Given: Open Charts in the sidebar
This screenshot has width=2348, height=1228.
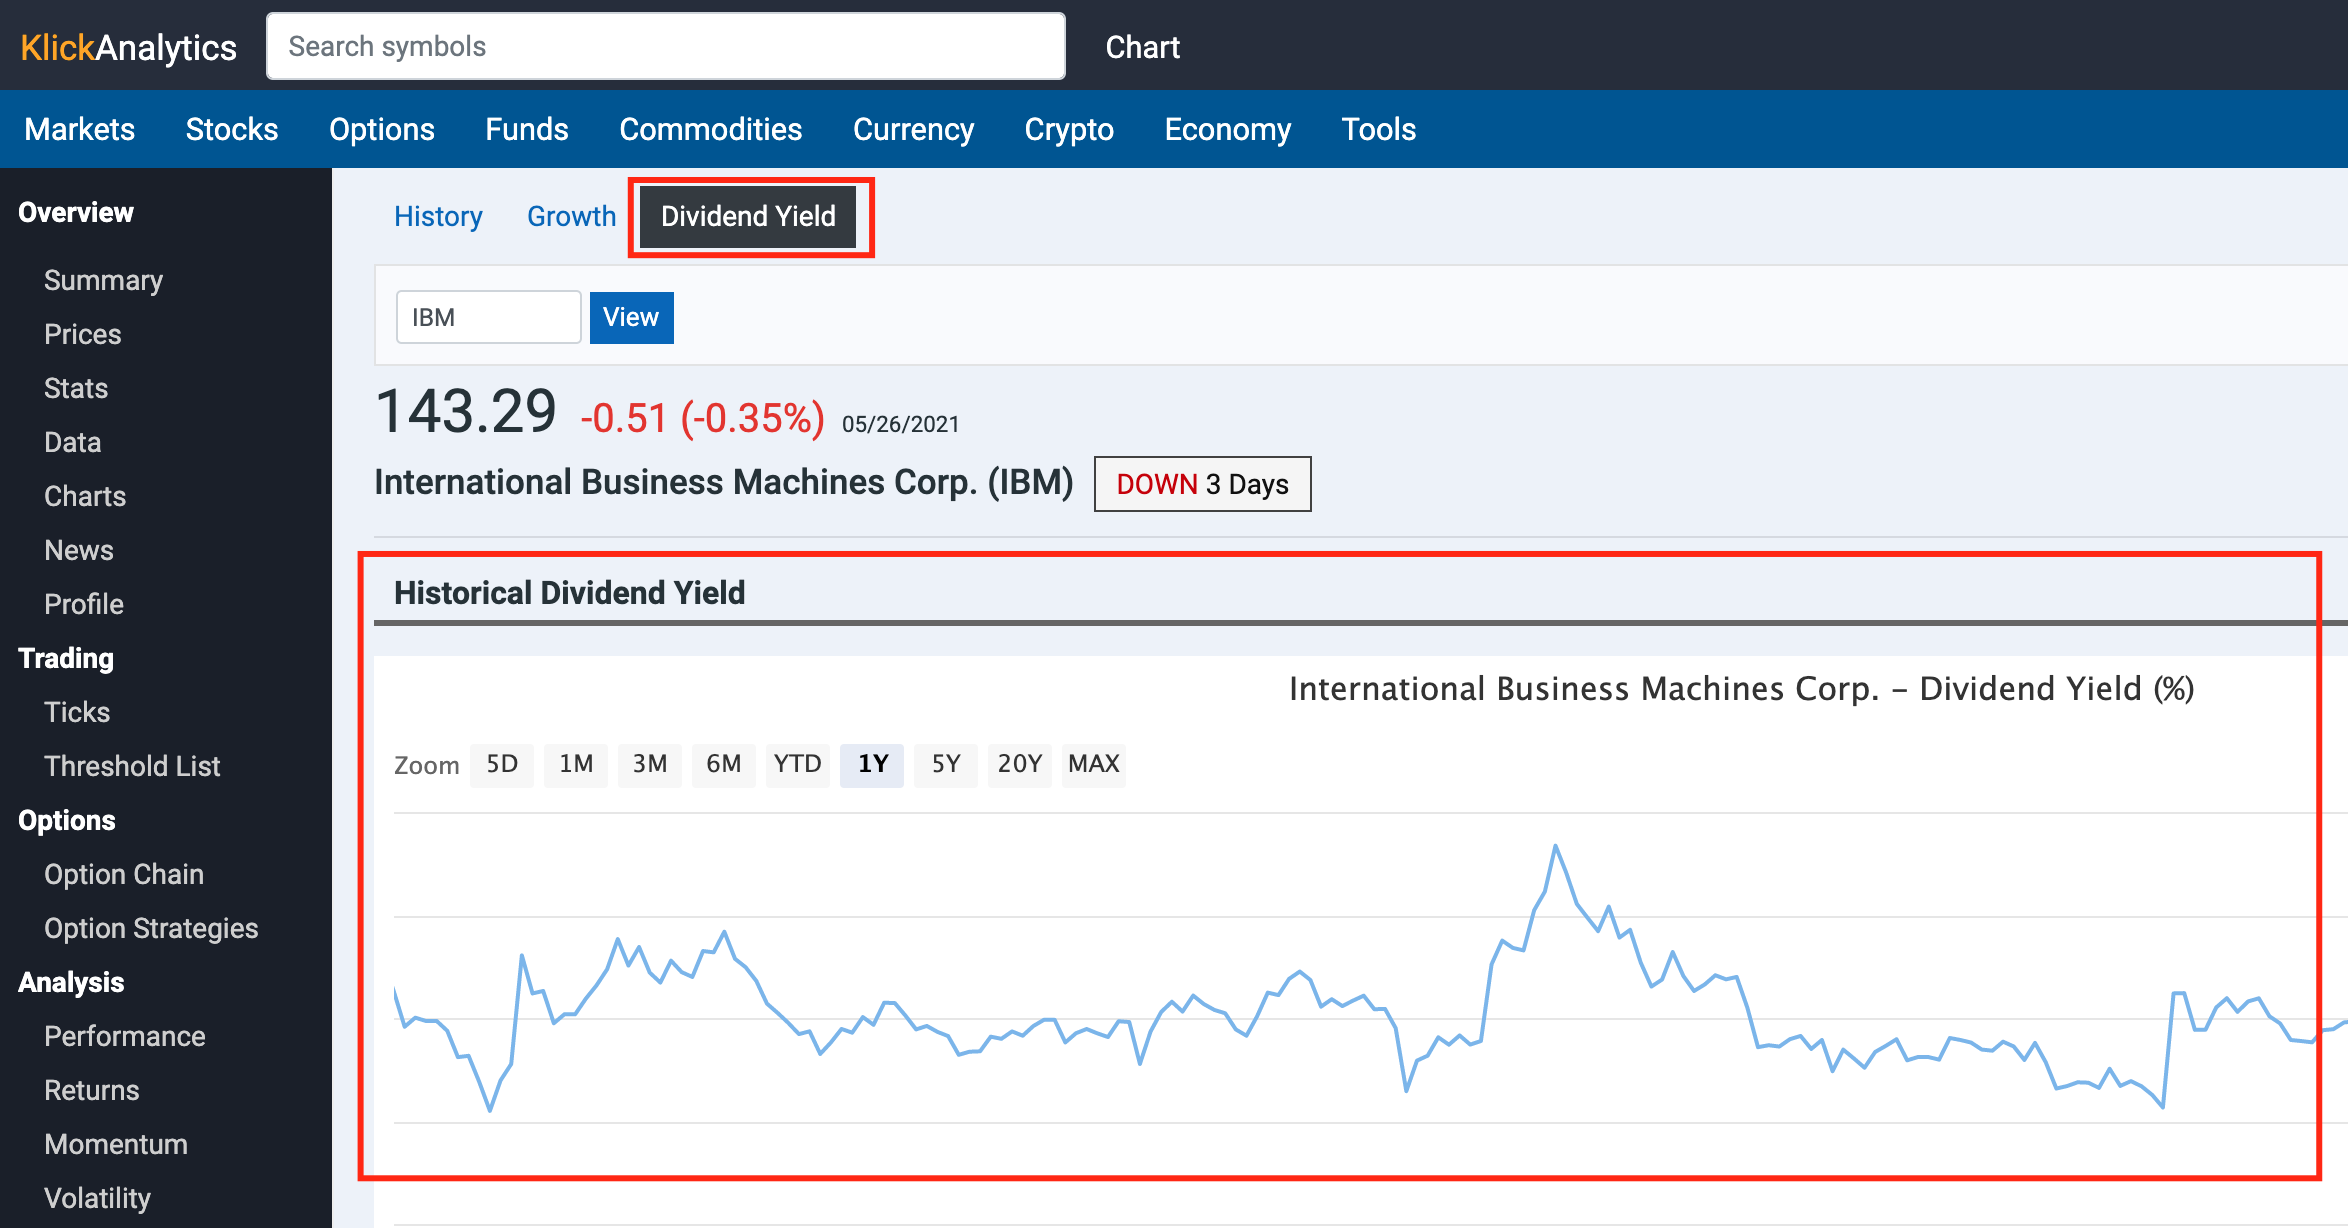Looking at the screenshot, I should tap(85, 496).
